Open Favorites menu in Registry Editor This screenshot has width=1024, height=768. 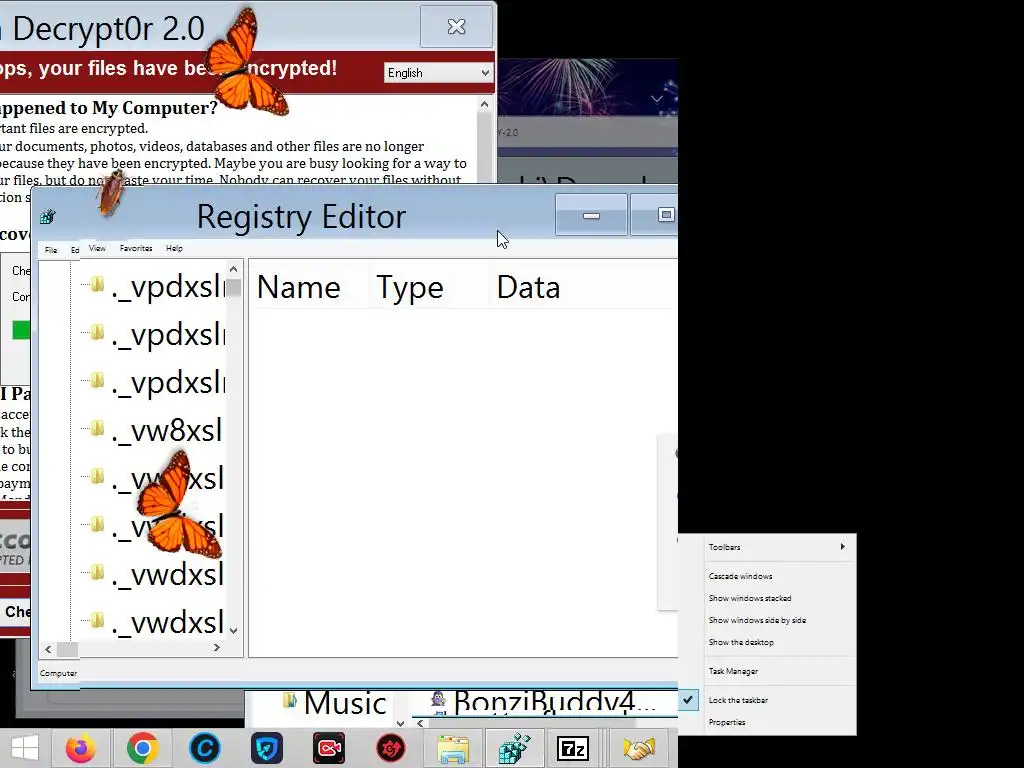pos(136,248)
